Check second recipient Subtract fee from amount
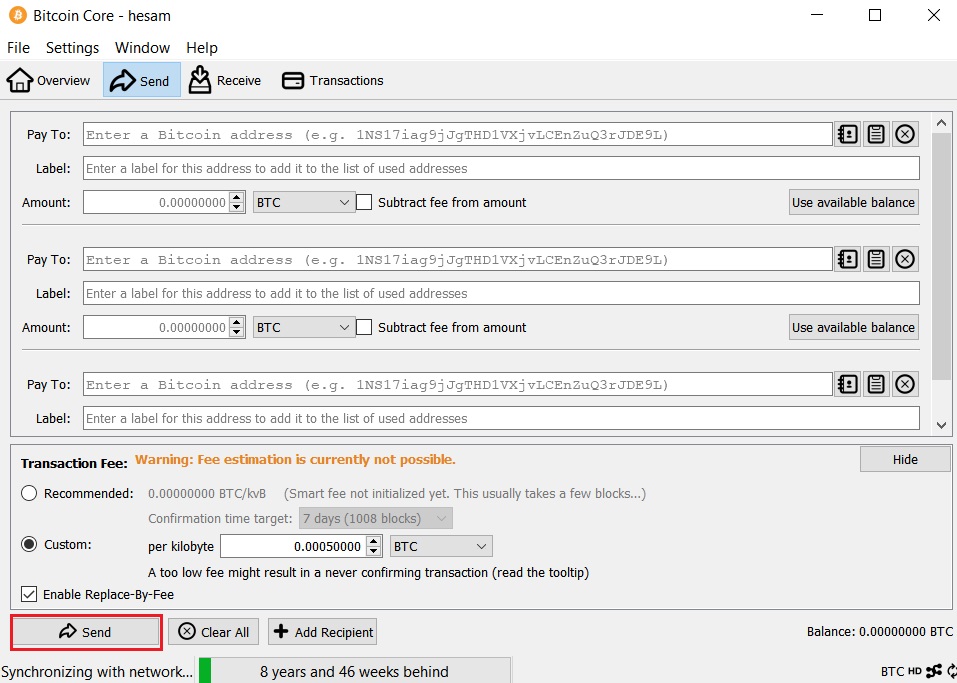This screenshot has height=683, width=957. coord(364,327)
